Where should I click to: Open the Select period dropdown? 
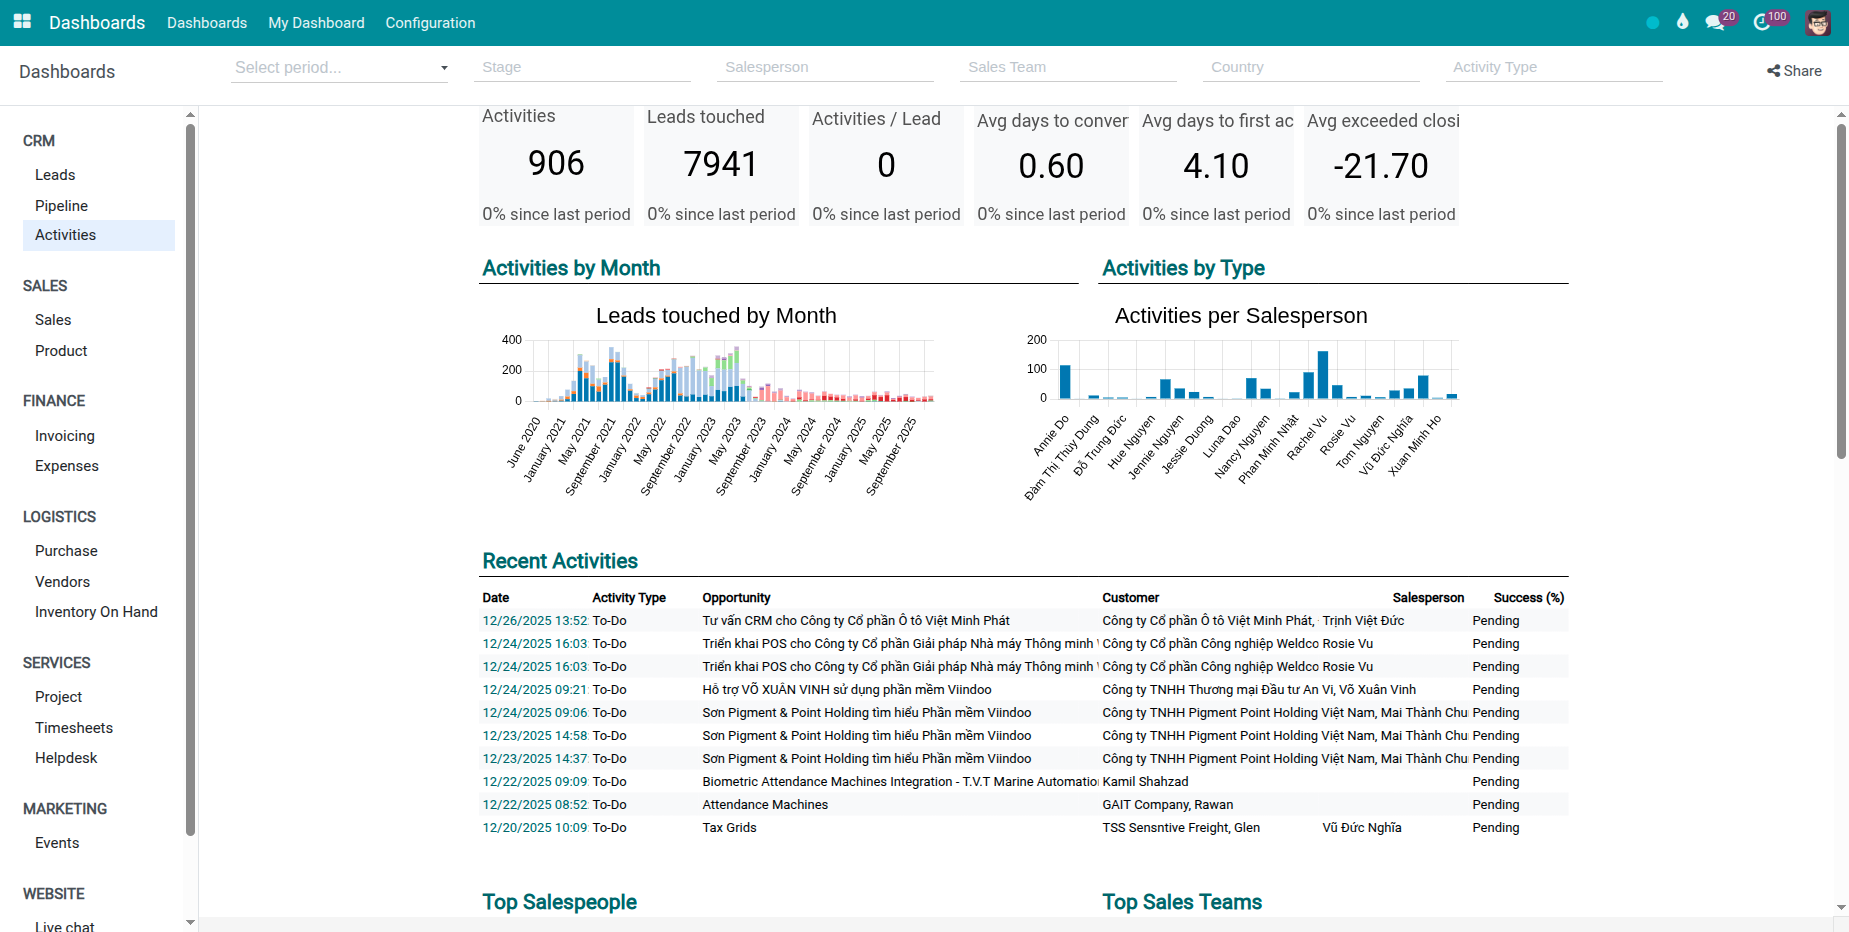click(340, 67)
